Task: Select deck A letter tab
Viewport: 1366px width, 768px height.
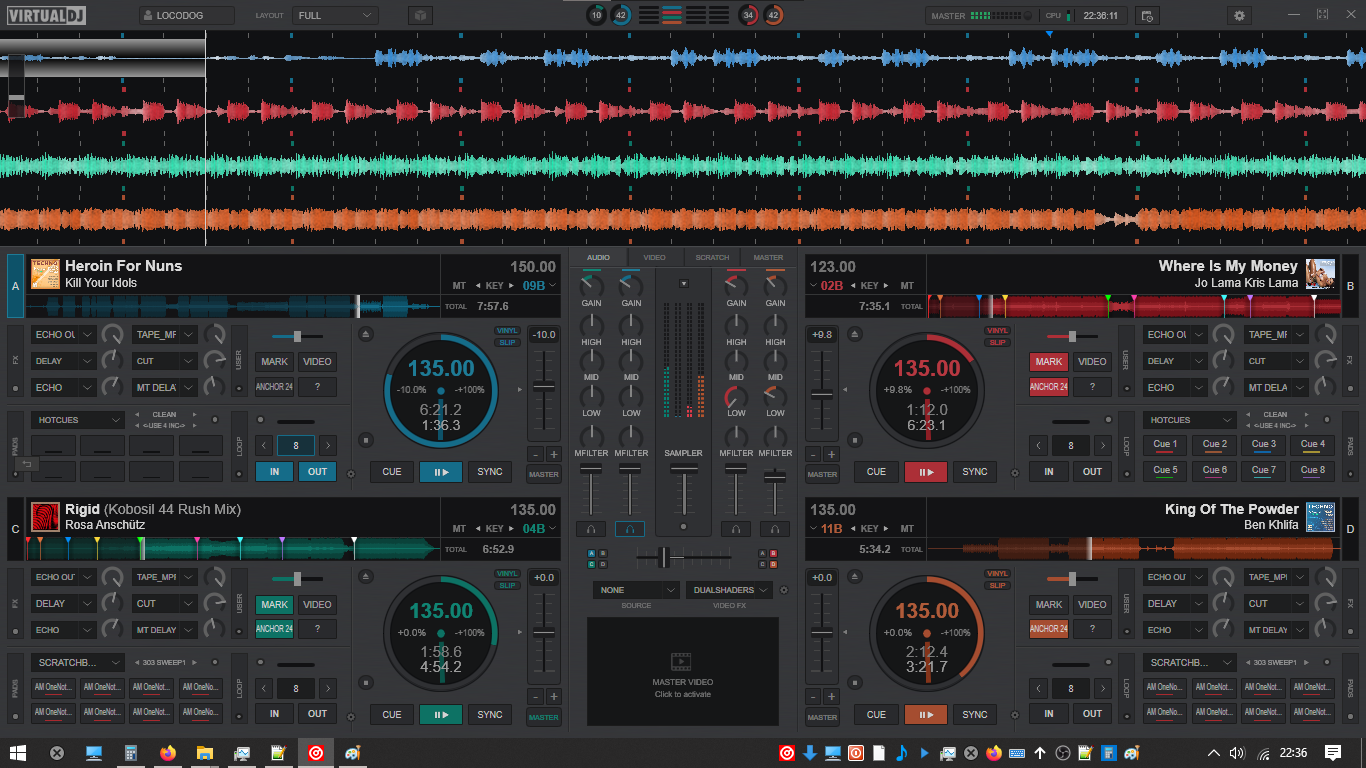Action: pos(15,286)
